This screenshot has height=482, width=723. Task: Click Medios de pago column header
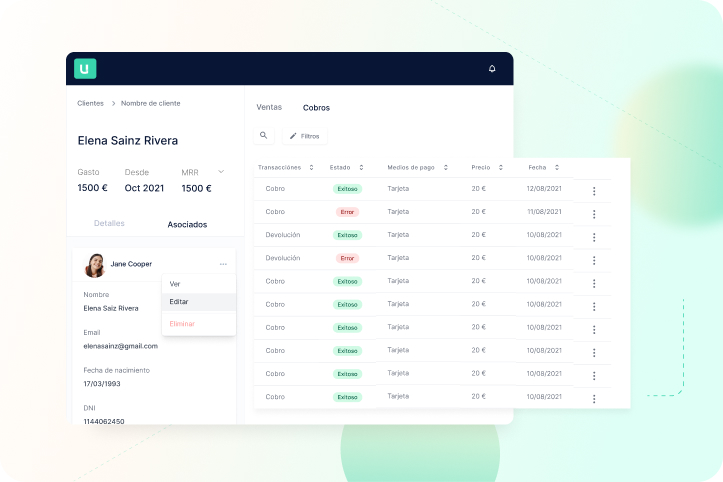click(x=411, y=167)
